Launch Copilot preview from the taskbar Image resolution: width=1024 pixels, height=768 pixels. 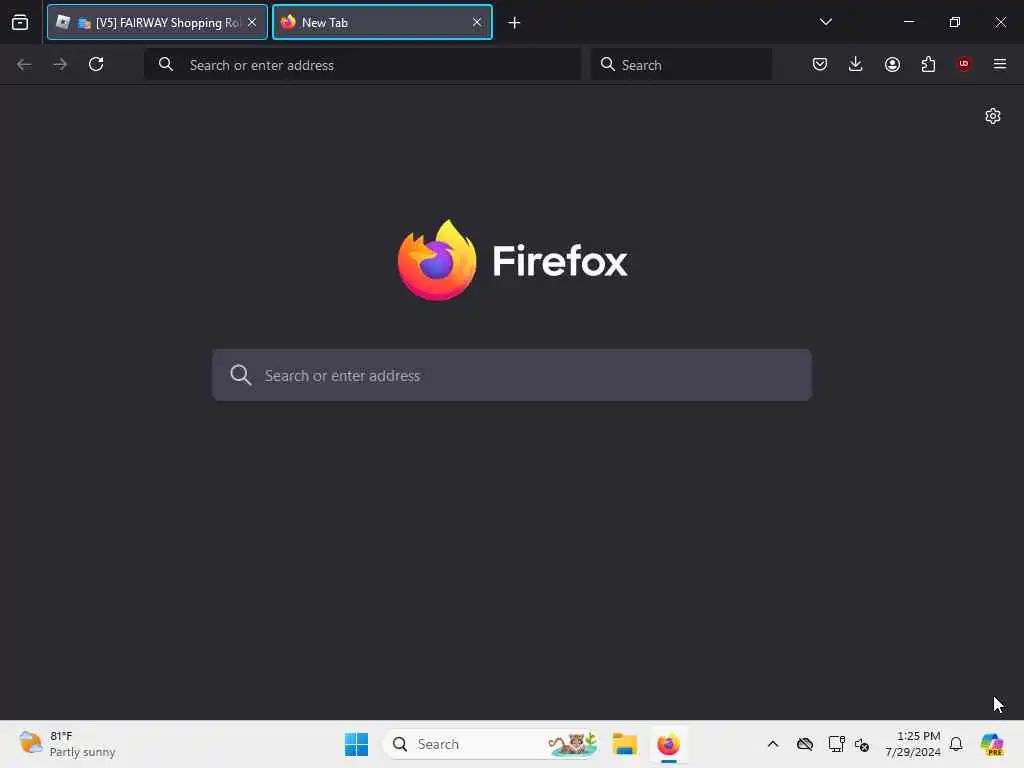992,744
